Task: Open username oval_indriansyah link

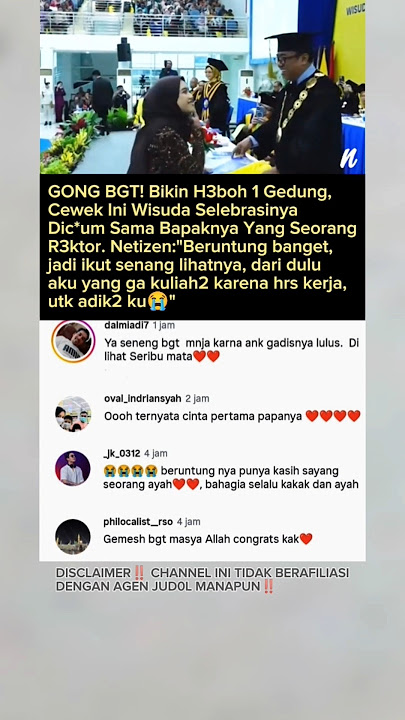Action: 143,399
